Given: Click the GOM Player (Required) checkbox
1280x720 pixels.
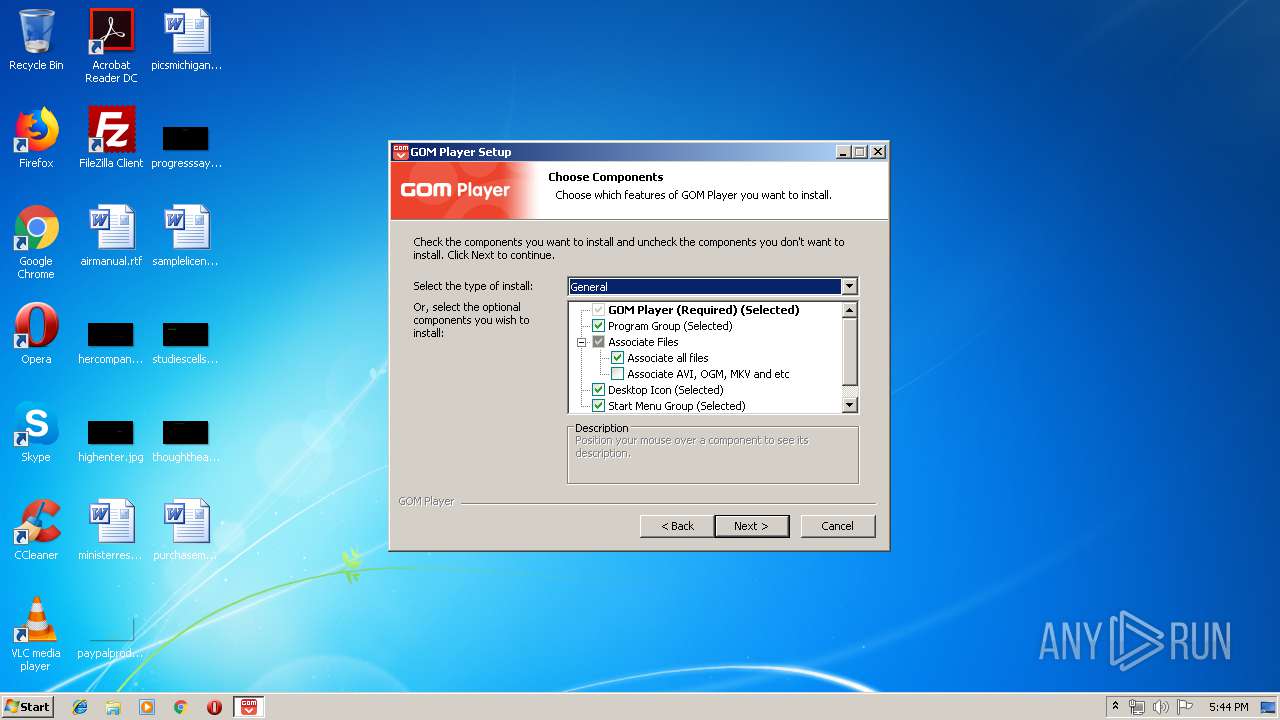Looking at the screenshot, I should click(598, 310).
